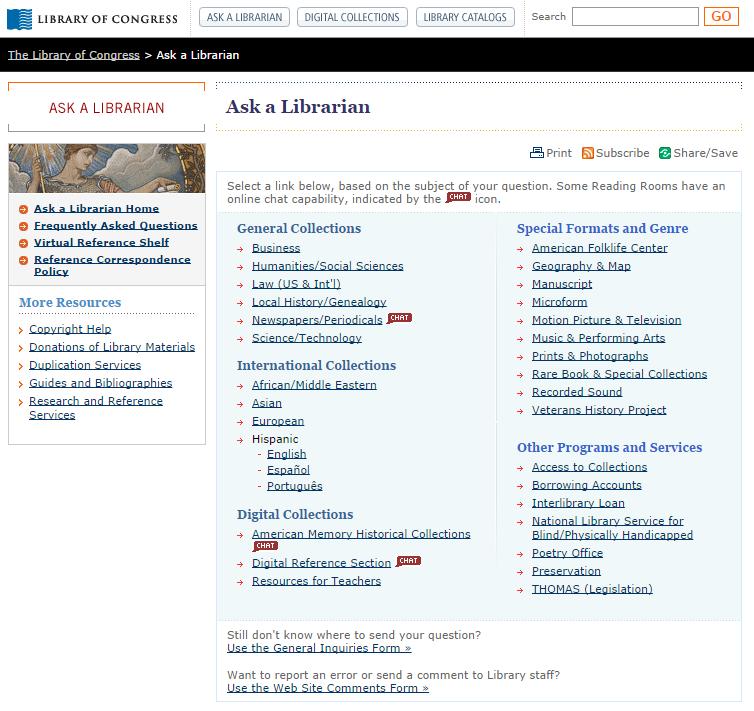View Reference Correspondence Policy
This screenshot has height=711, width=754.
tap(112, 265)
